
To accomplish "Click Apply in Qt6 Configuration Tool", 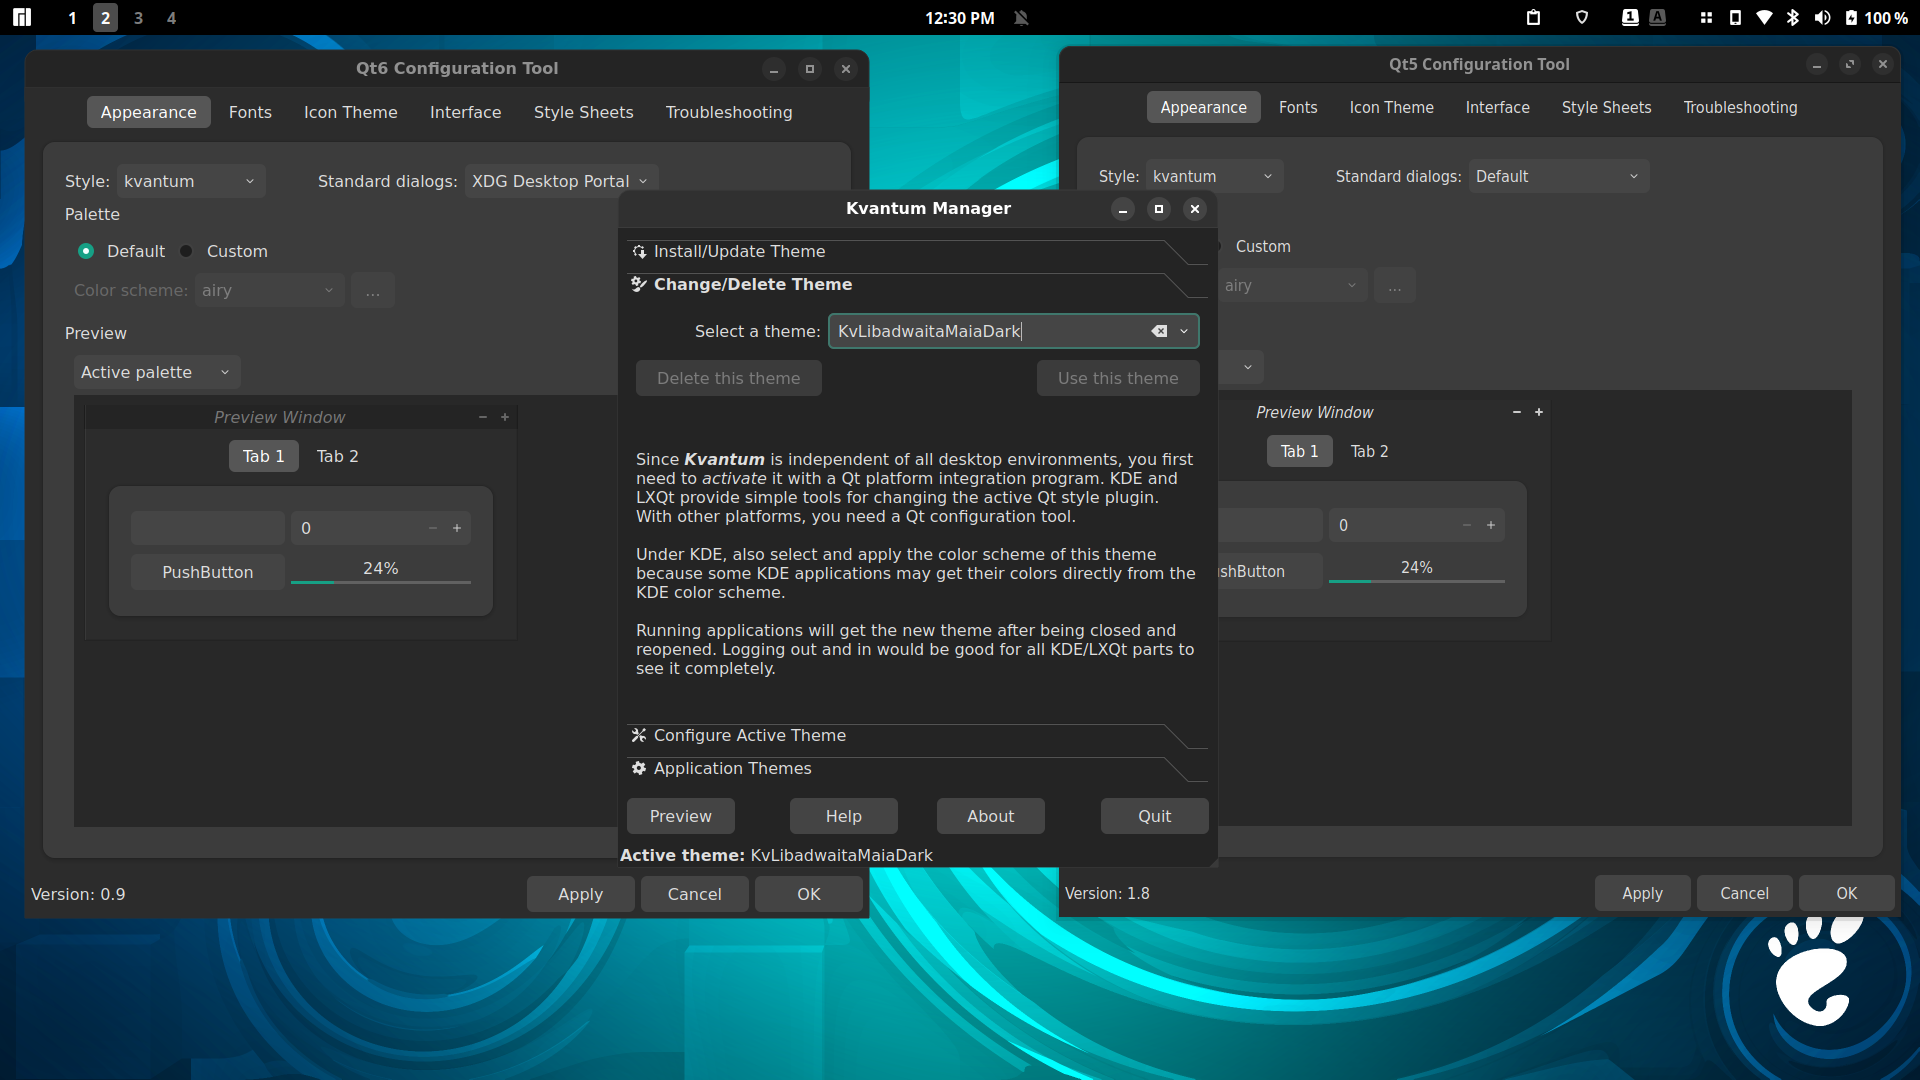I will pyautogui.click(x=580, y=894).
